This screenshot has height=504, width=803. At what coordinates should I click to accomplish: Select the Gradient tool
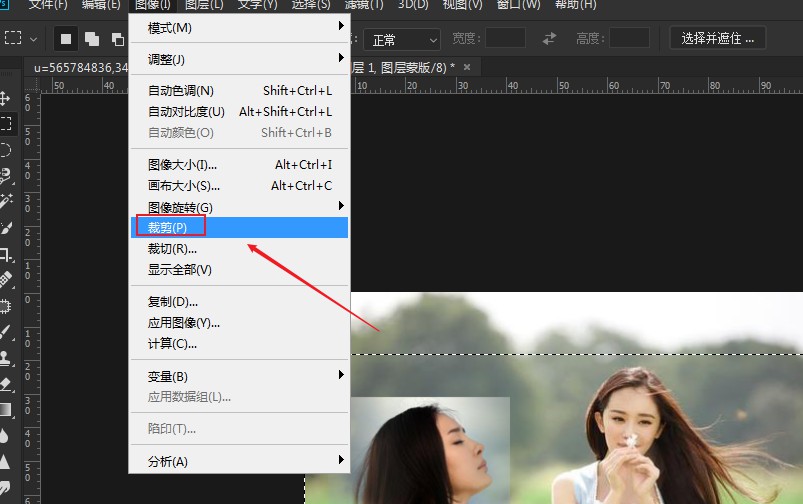tap(6, 409)
